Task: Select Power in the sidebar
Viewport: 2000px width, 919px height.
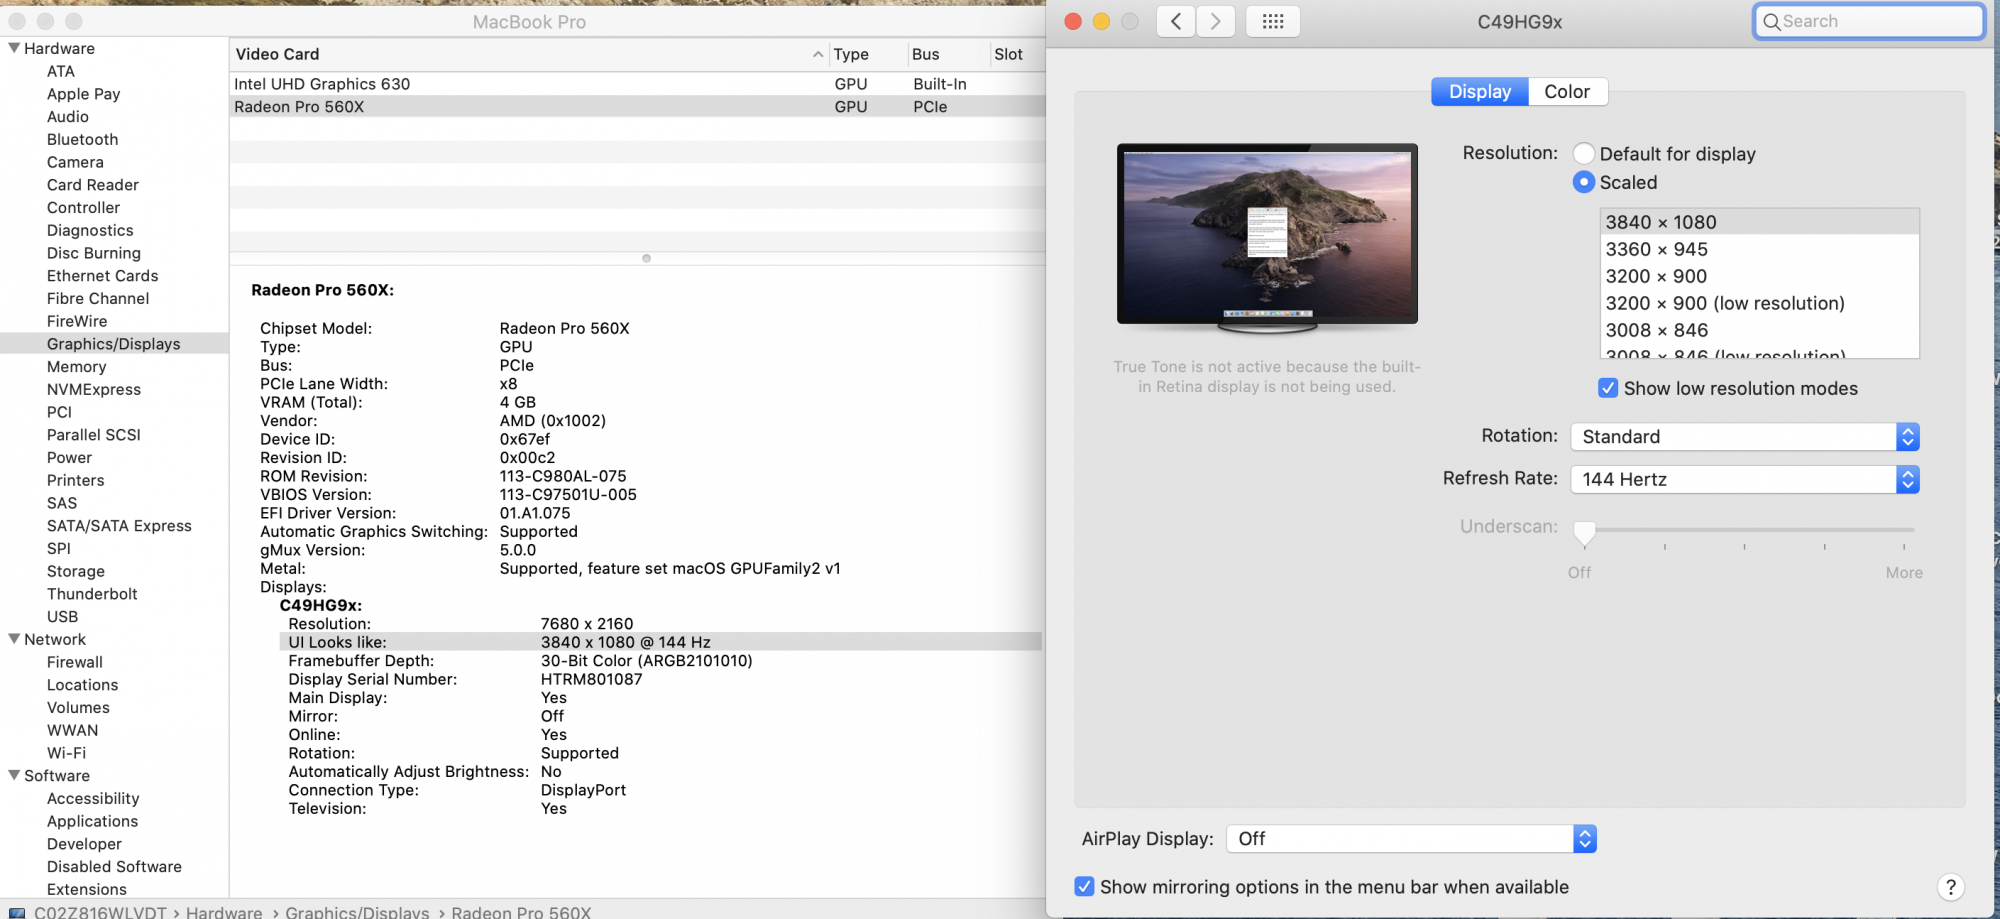Action: click(70, 457)
